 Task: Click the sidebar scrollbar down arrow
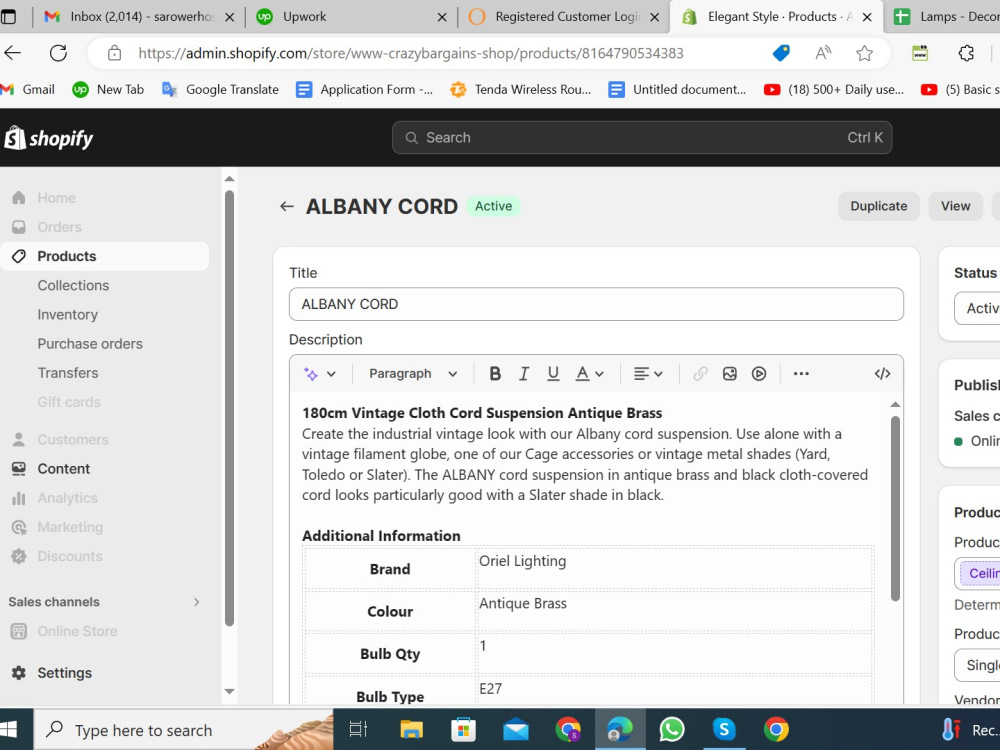230,691
